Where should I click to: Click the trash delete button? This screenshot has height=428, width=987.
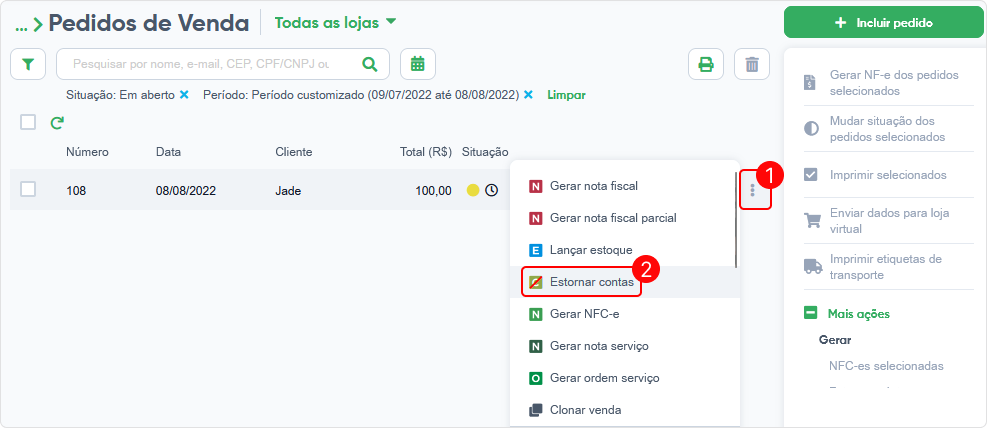(x=752, y=64)
